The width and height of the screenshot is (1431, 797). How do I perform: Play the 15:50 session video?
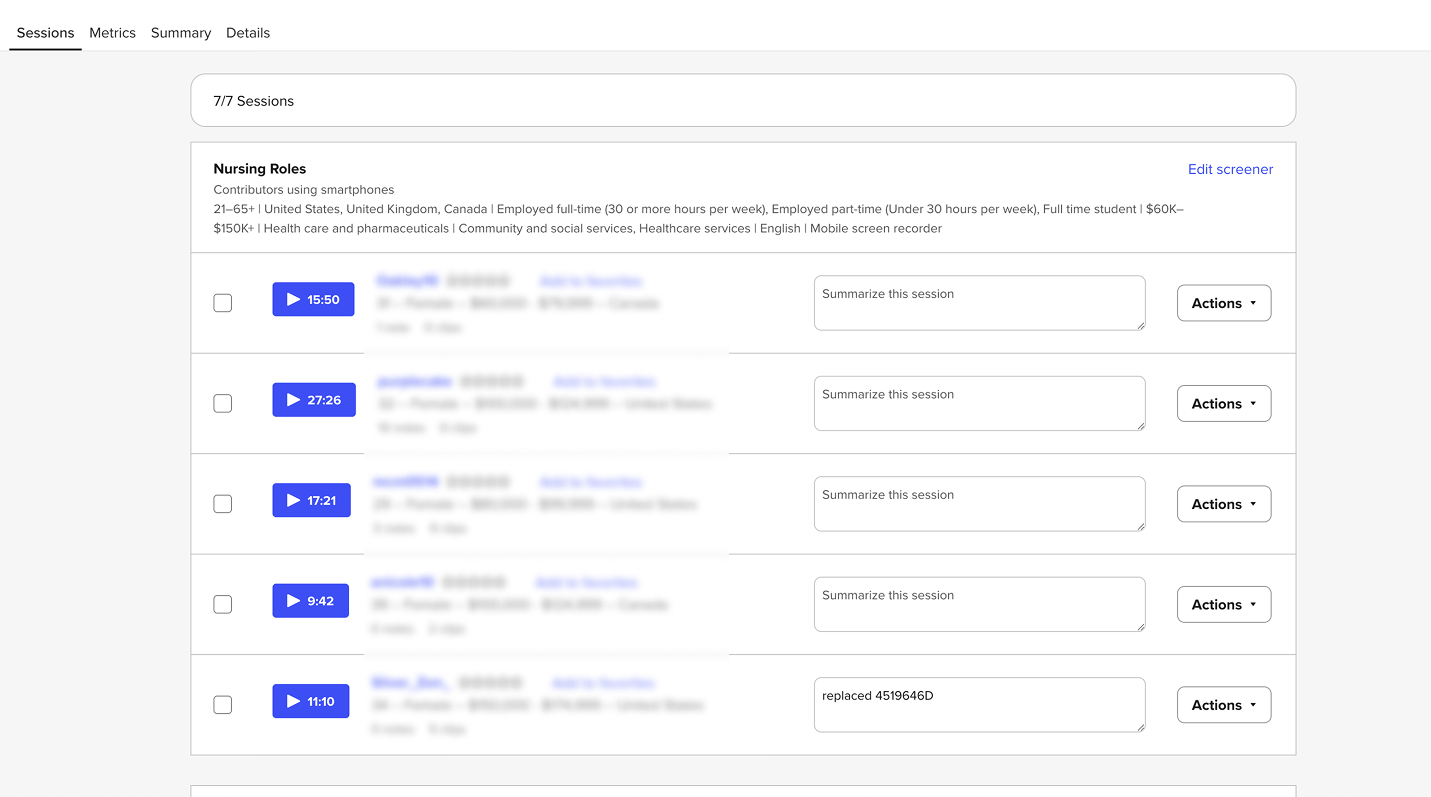(313, 299)
